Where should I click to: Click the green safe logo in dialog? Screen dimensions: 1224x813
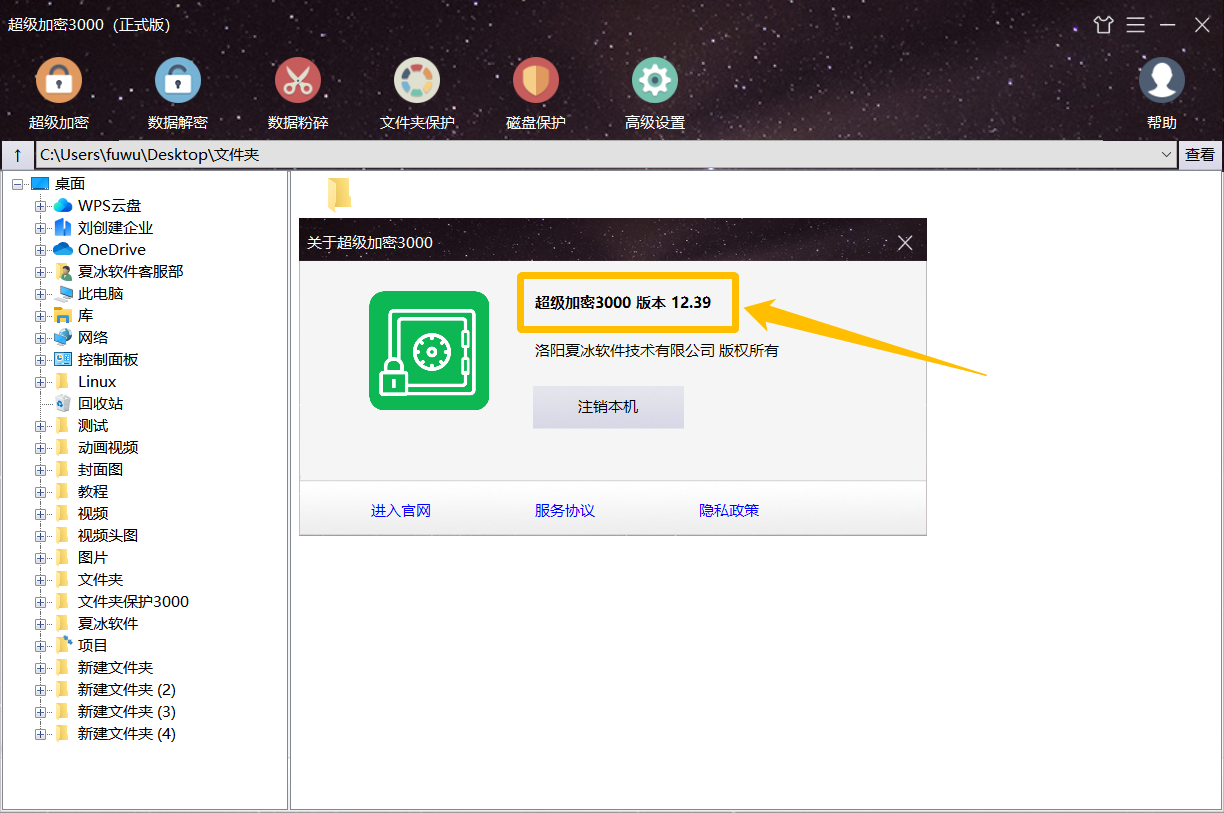[429, 351]
